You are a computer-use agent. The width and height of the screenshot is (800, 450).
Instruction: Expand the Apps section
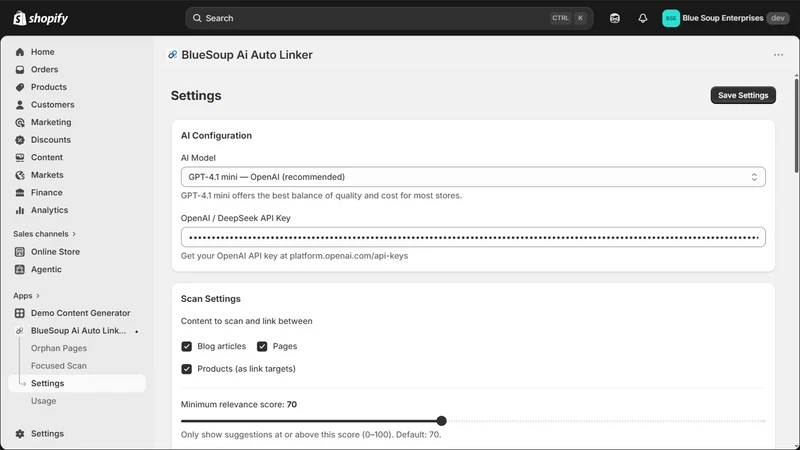pyautogui.click(x=27, y=295)
